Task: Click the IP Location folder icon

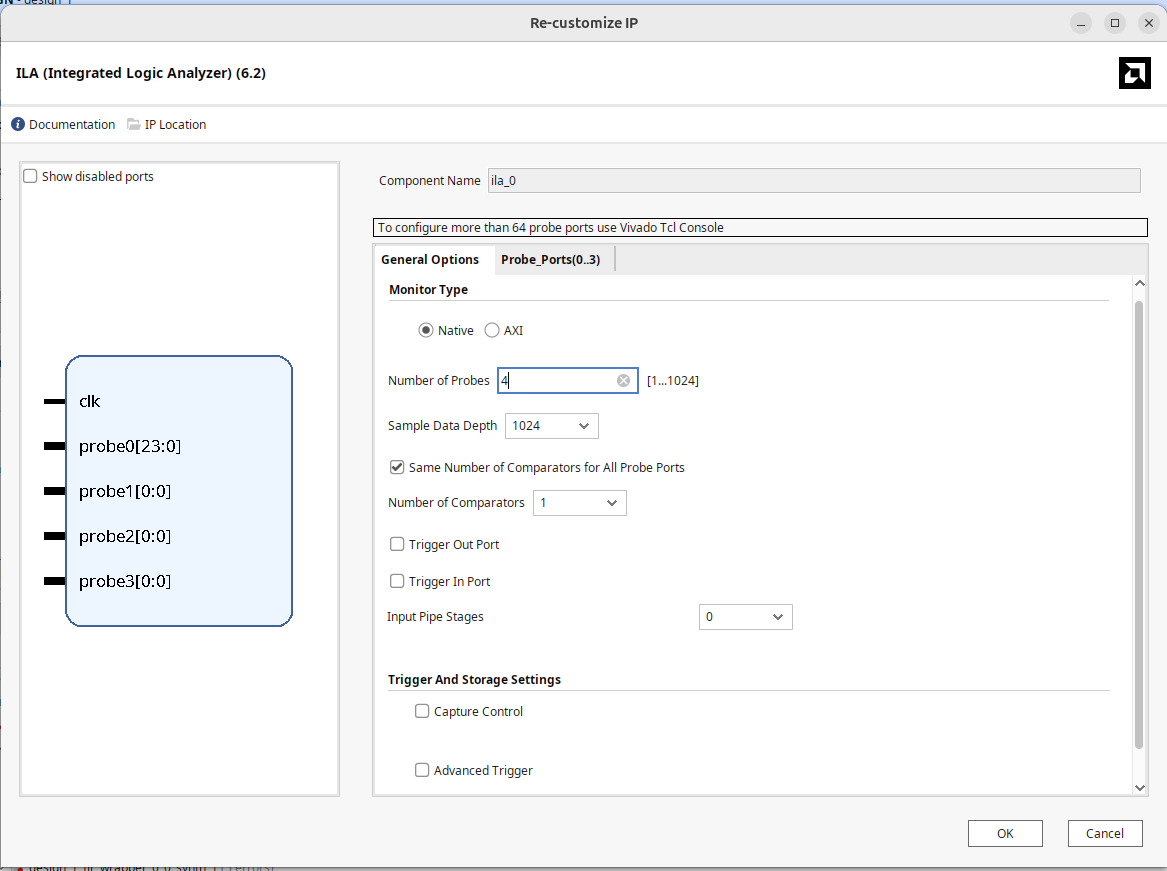Action: [134, 125]
